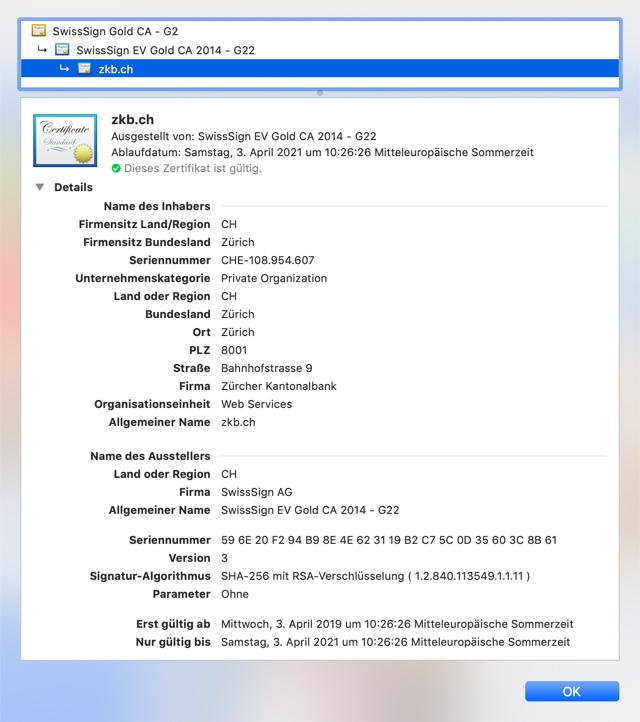Click the SHA-256 signature algorithm value
Image resolution: width=640 pixels, height=722 pixels.
coord(375,576)
